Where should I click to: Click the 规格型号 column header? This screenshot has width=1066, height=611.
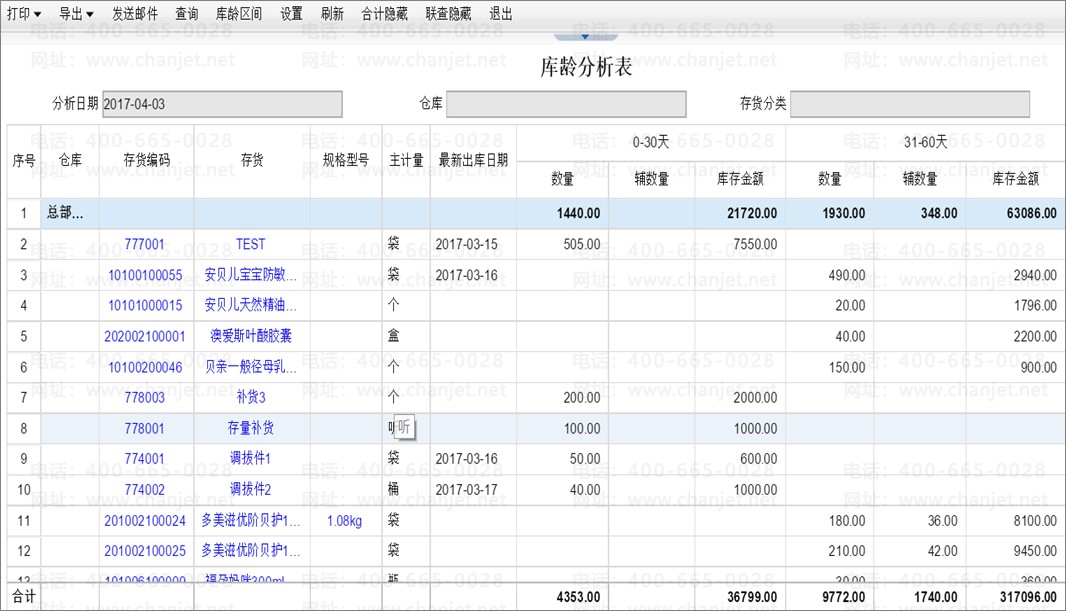tap(346, 160)
